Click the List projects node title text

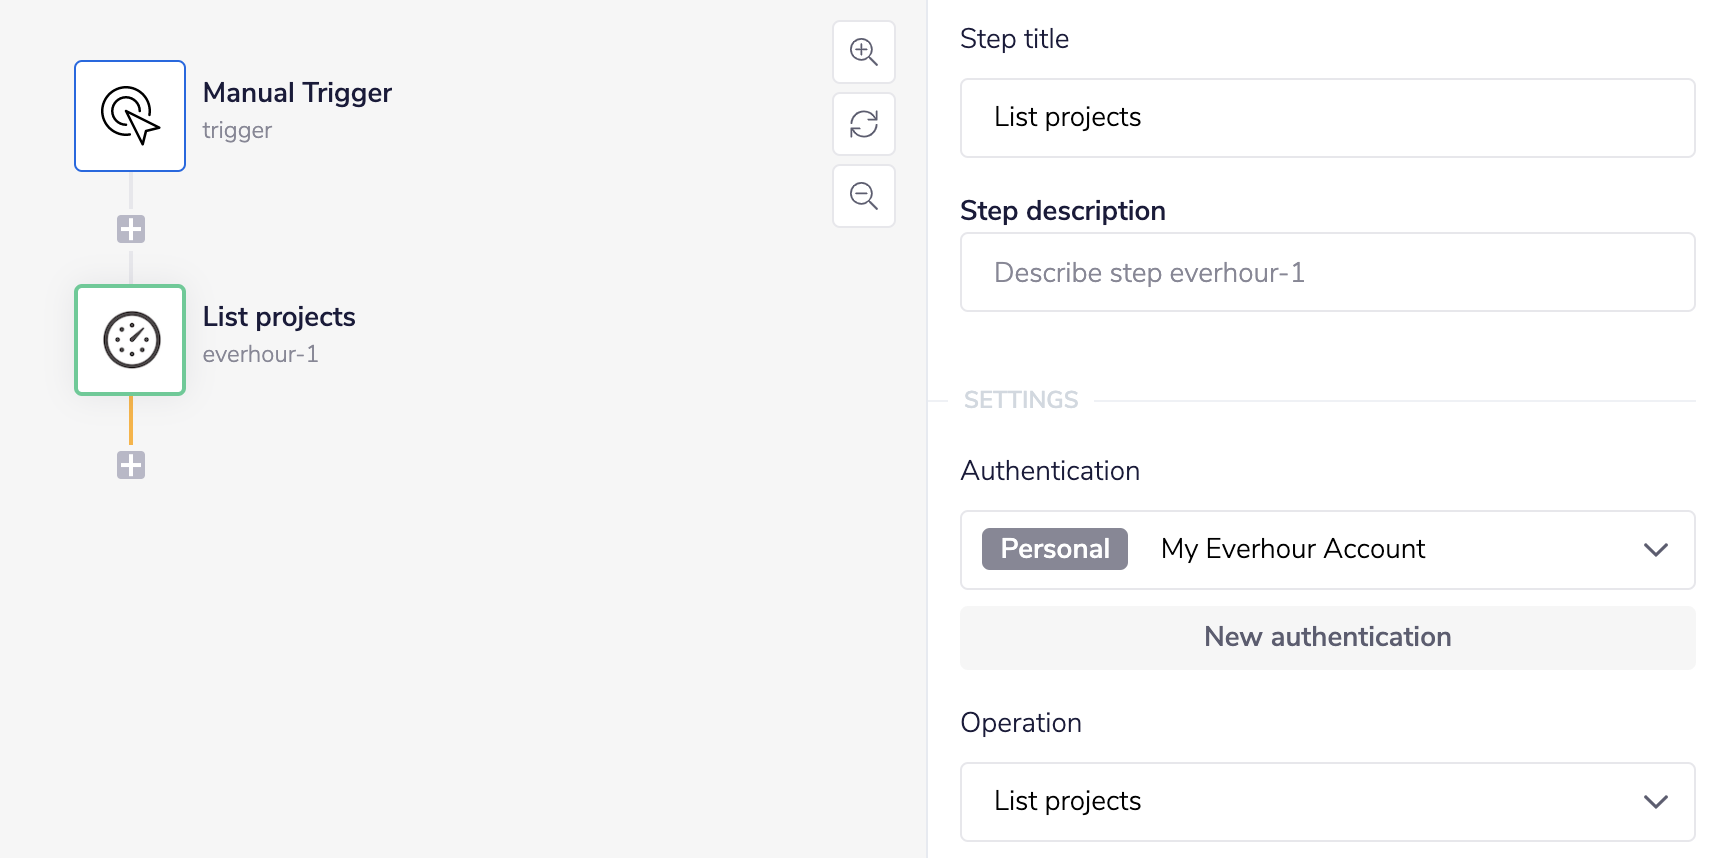click(x=279, y=317)
